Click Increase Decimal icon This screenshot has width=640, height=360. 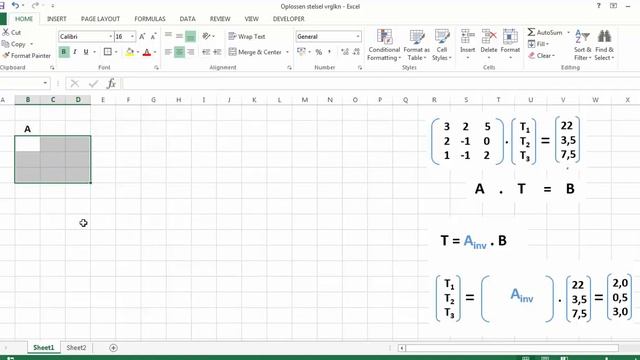tap(345, 52)
